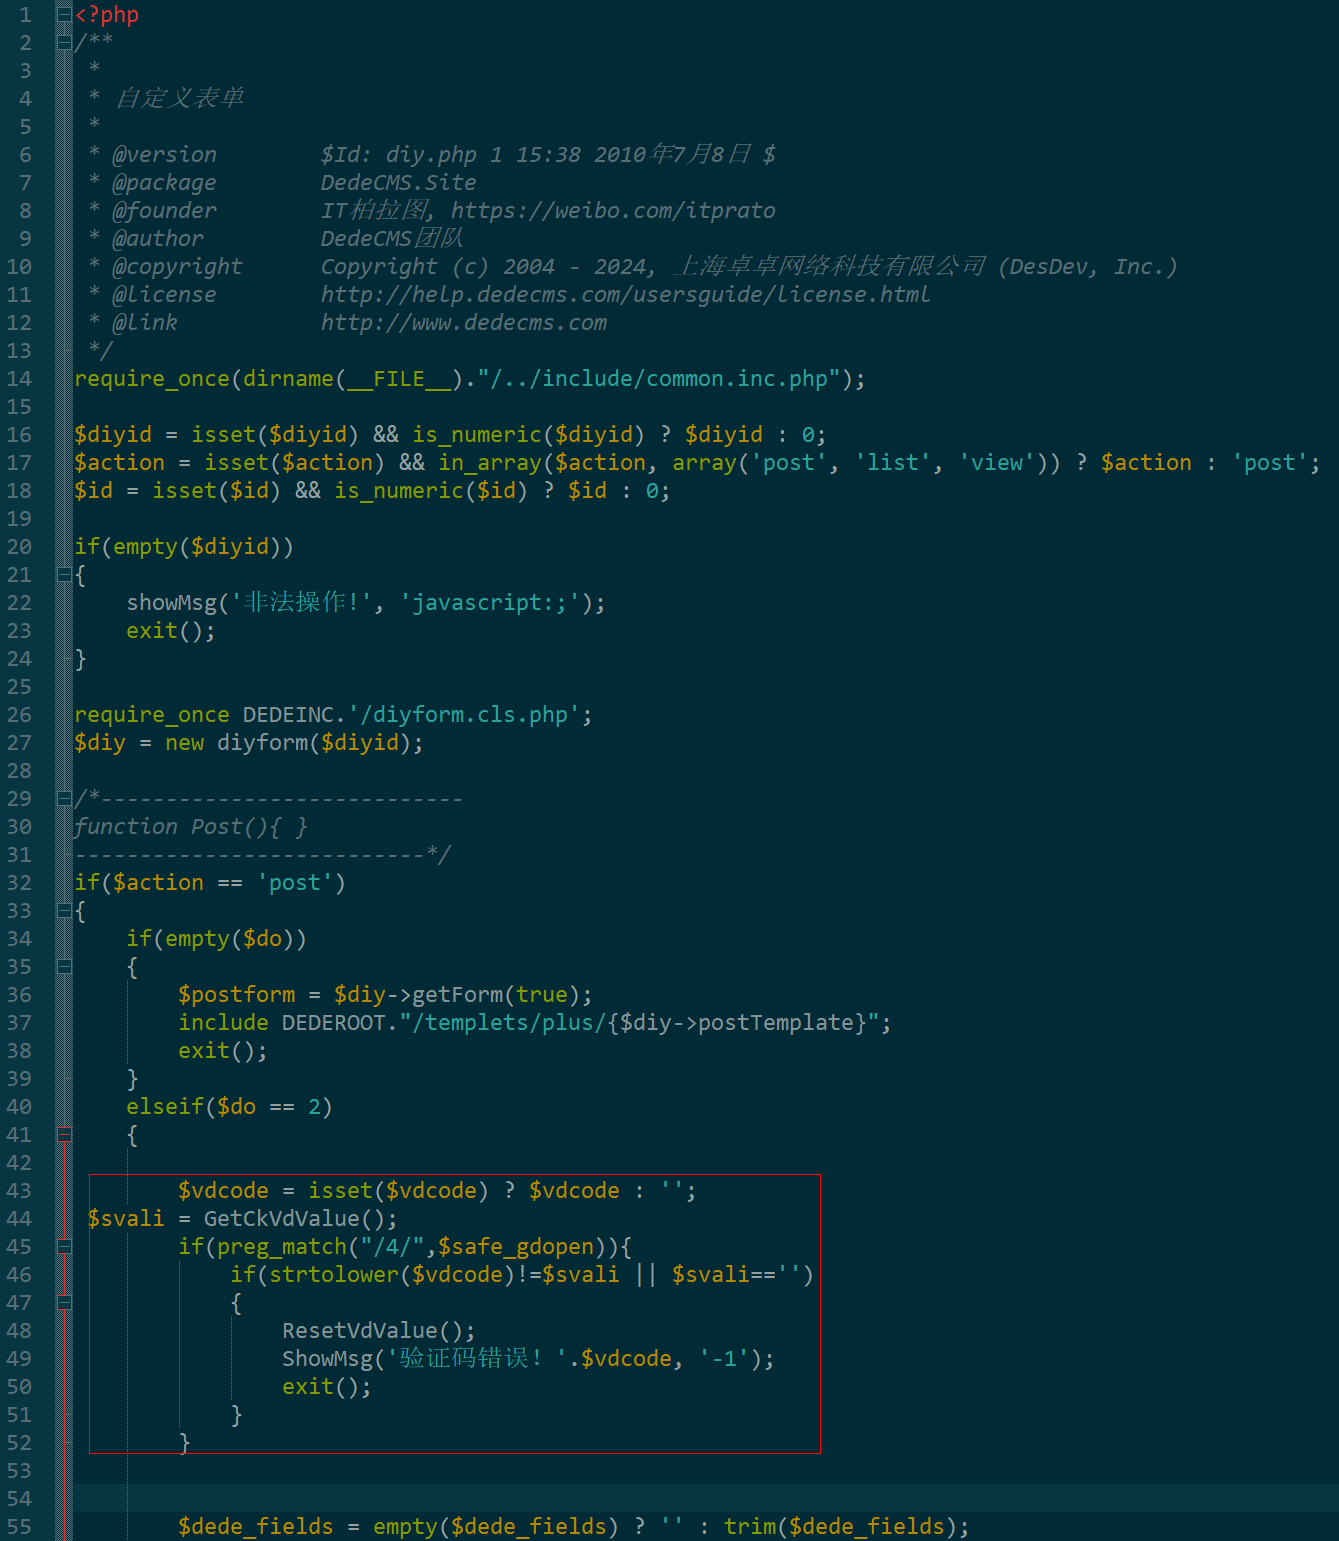1339x1541 pixels.
Task: Click 'strtolower' on line 46
Action: [x=334, y=1275]
